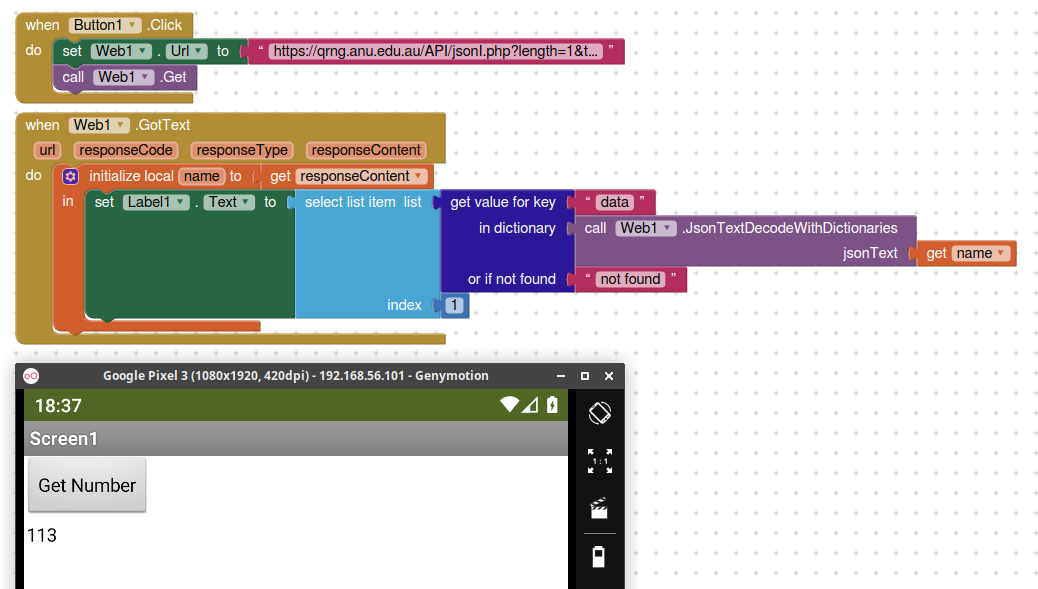
Task: Open the Url property dropdown
Action: [200, 51]
